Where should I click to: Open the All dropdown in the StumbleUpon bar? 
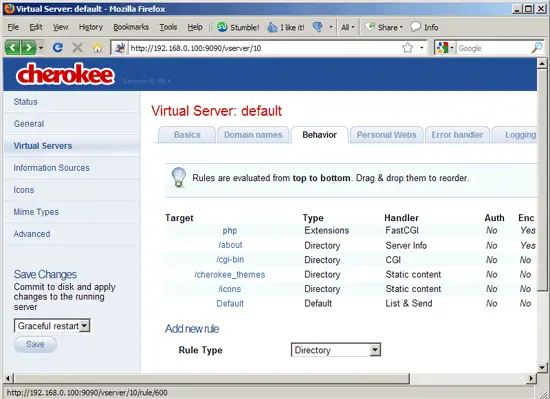click(348, 27)
